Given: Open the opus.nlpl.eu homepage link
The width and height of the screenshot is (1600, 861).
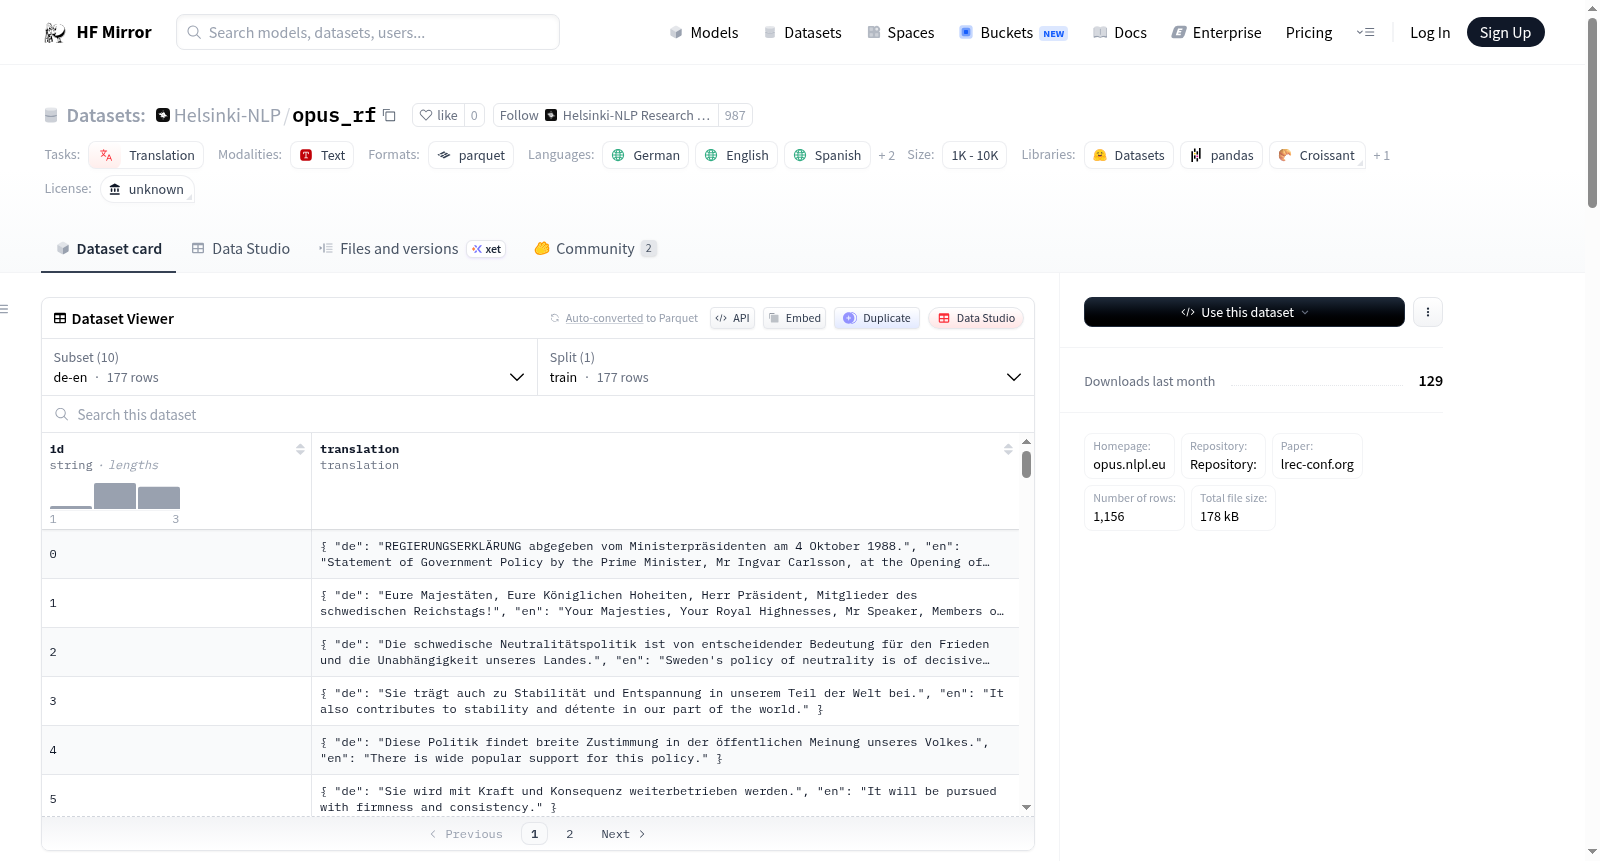Looking at the screenshot, I should tap(1129, 456).
